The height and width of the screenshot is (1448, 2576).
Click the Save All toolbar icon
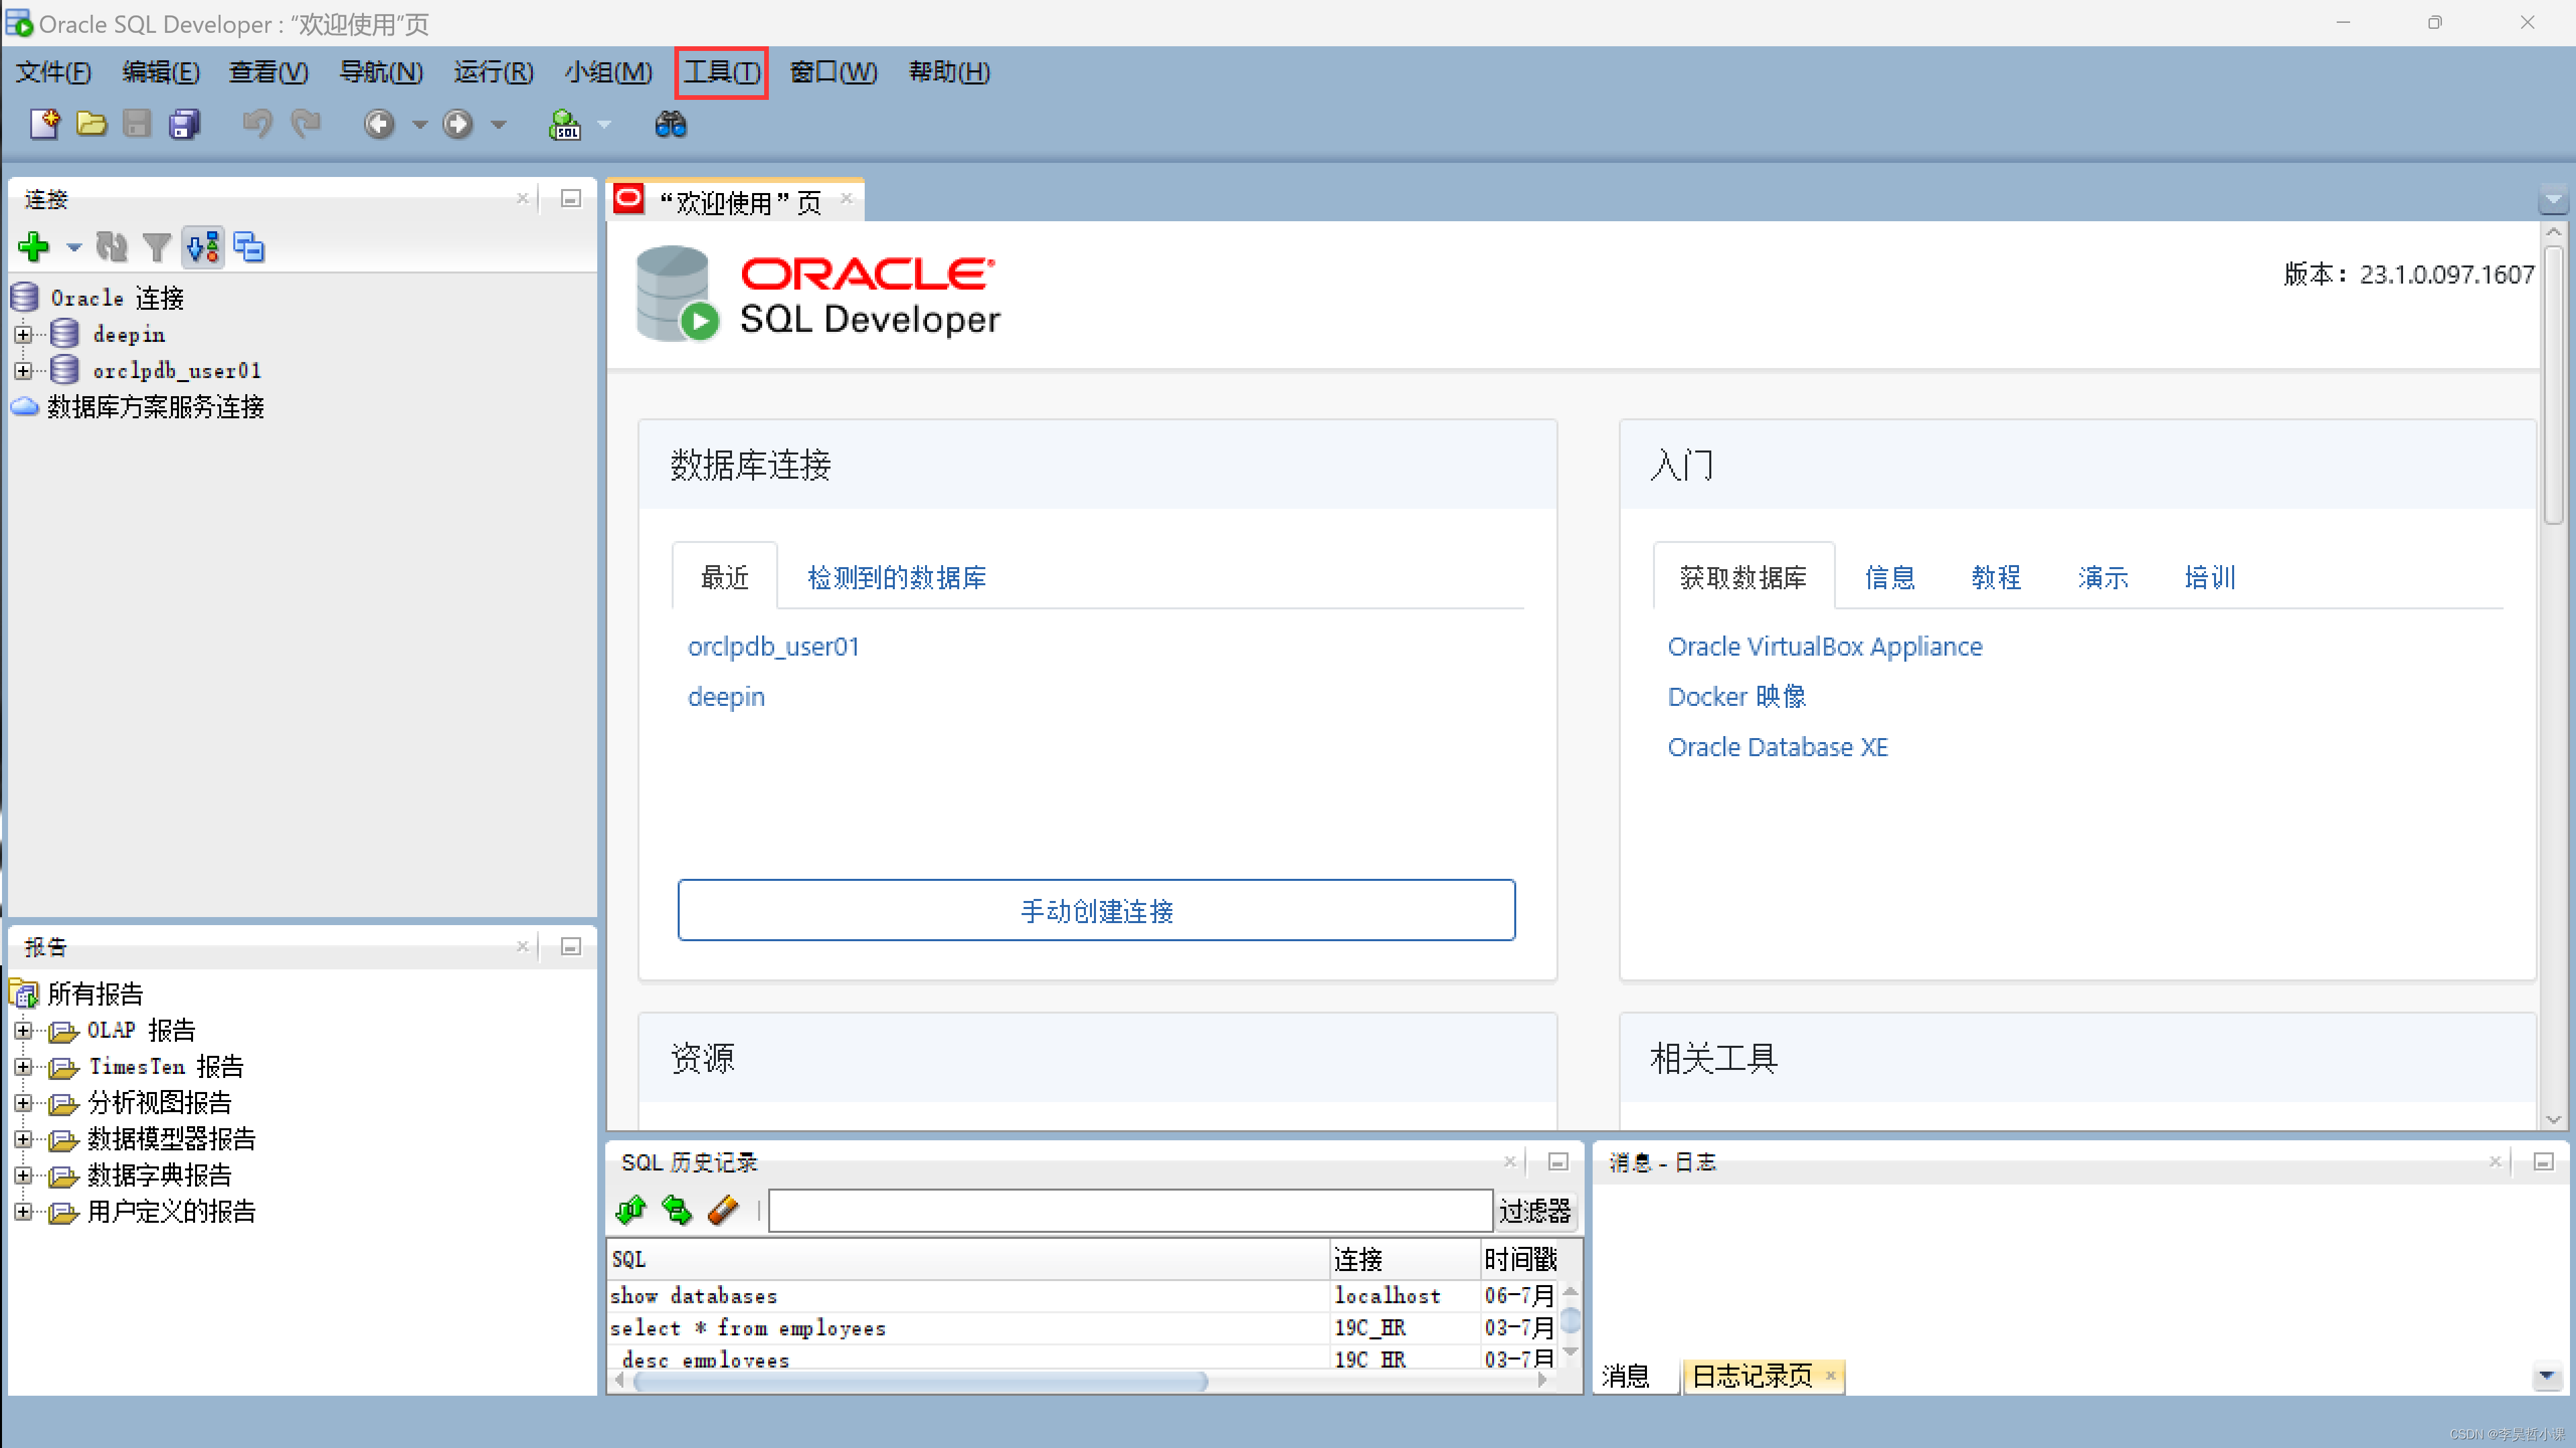[184, 124]
